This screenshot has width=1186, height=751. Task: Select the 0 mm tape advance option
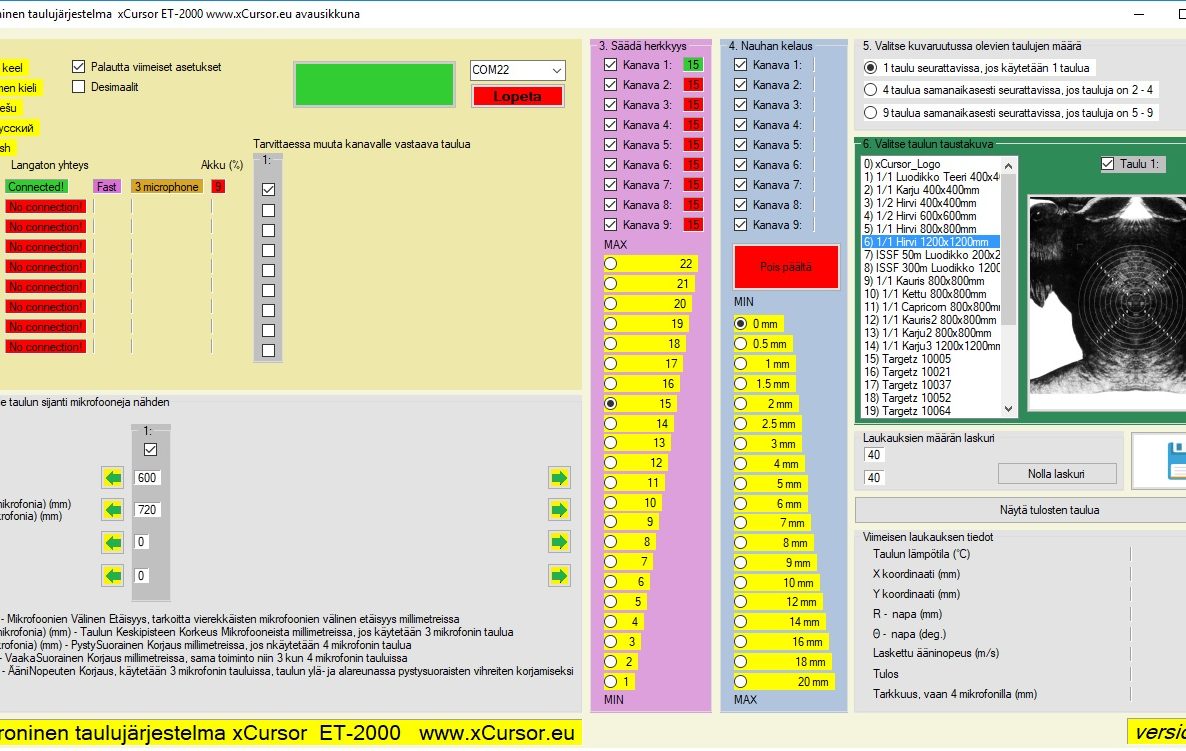click(x=740, y=324)
